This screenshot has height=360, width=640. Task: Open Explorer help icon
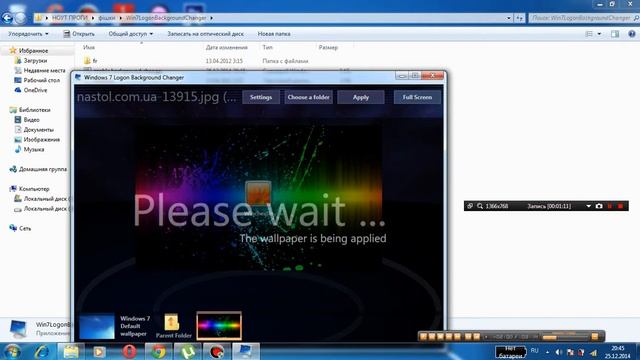click(x=632, y=34)
